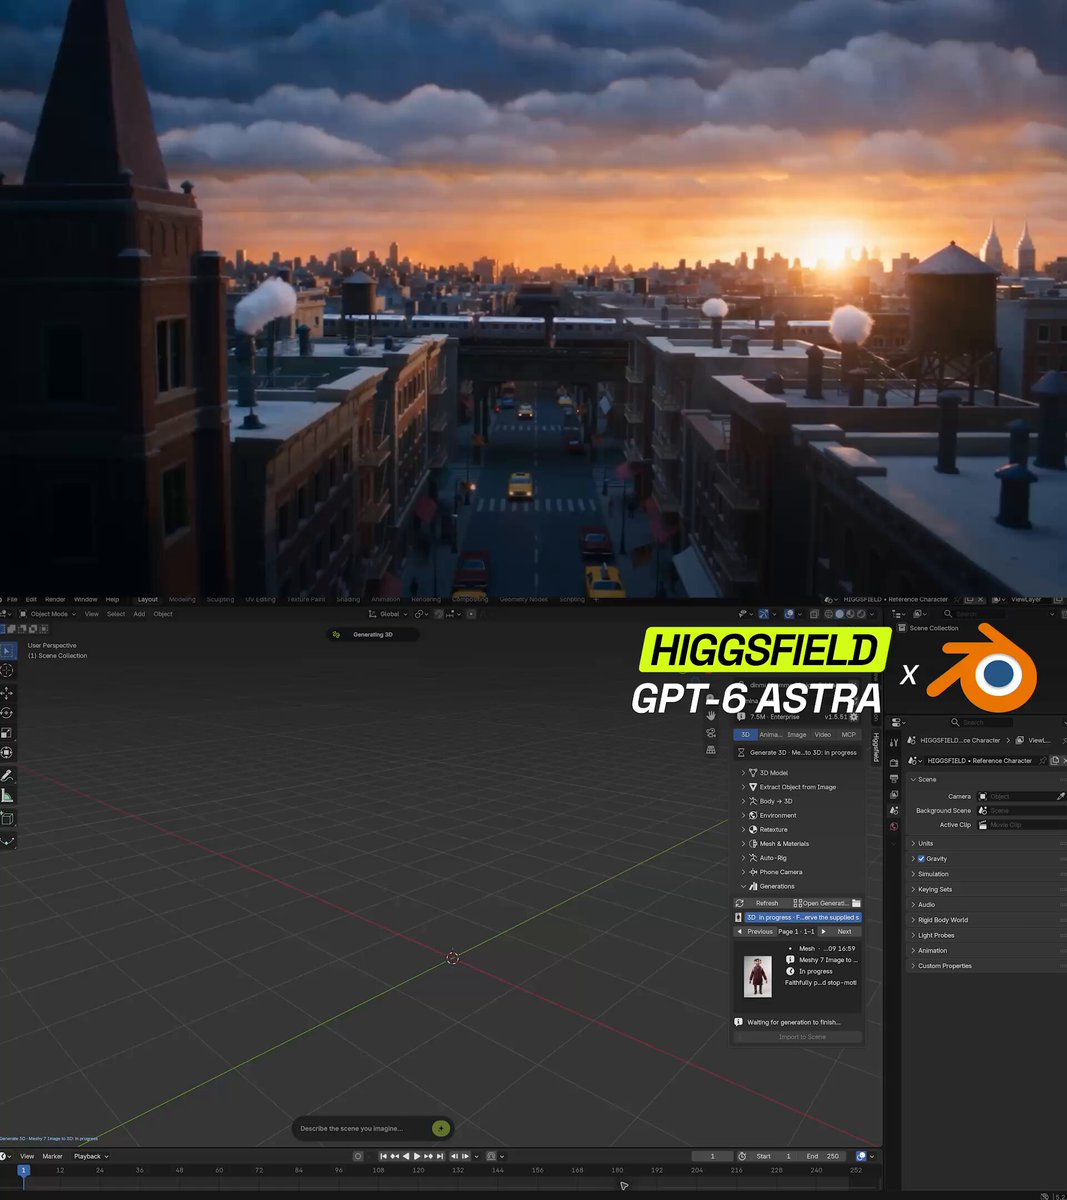Select the Cursor tool in viewport toolbar
Viewport: 1067px width, 1200px height.
tap(7, 671)
